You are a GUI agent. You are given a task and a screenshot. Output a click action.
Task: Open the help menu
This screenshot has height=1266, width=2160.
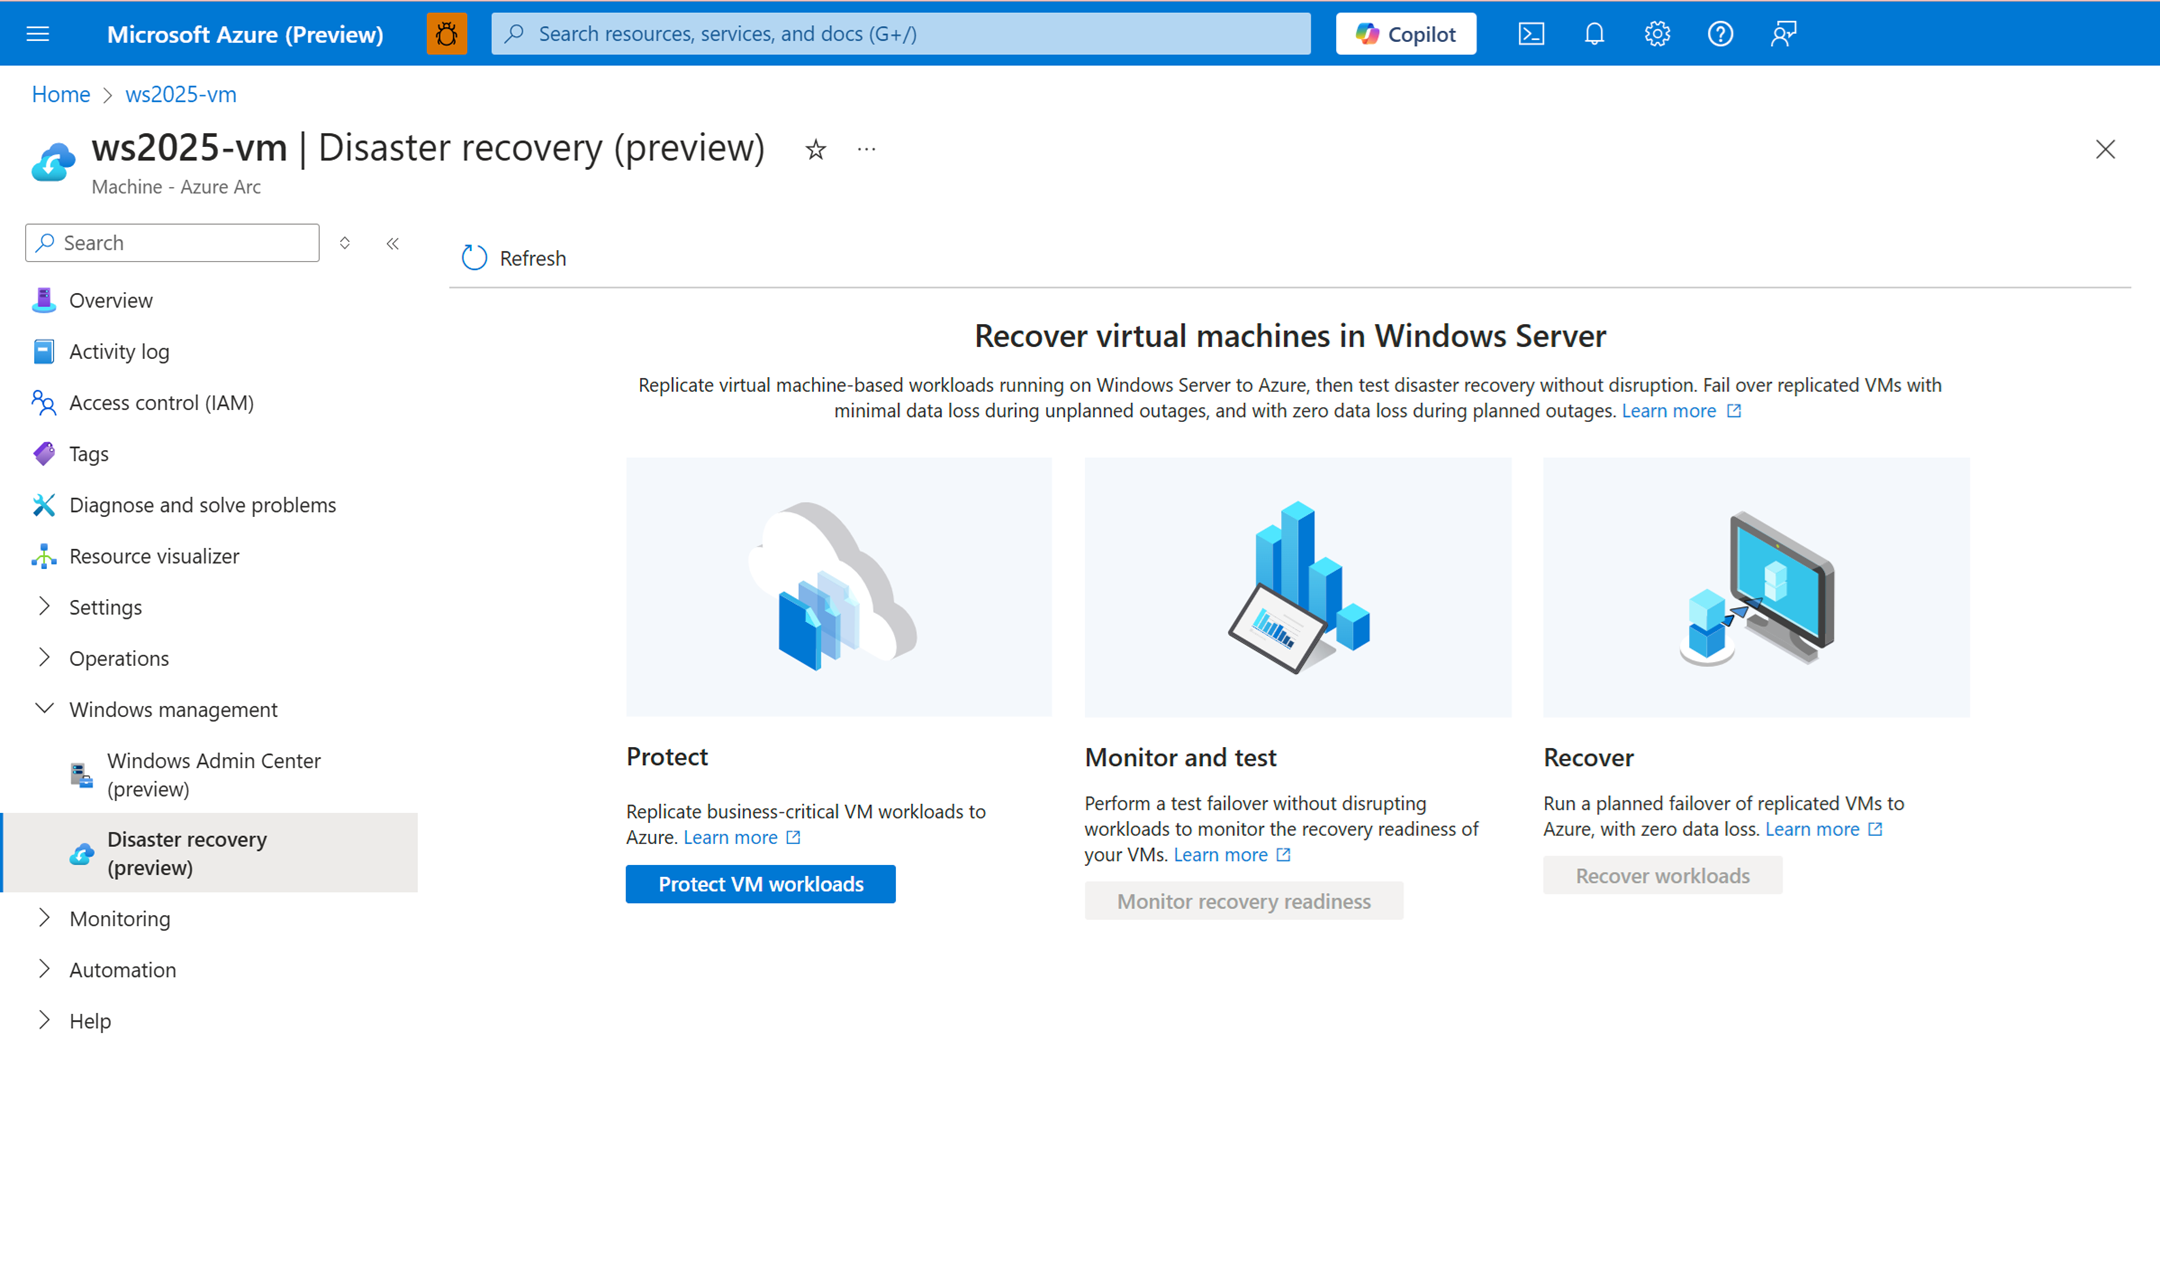(1720, 33)
